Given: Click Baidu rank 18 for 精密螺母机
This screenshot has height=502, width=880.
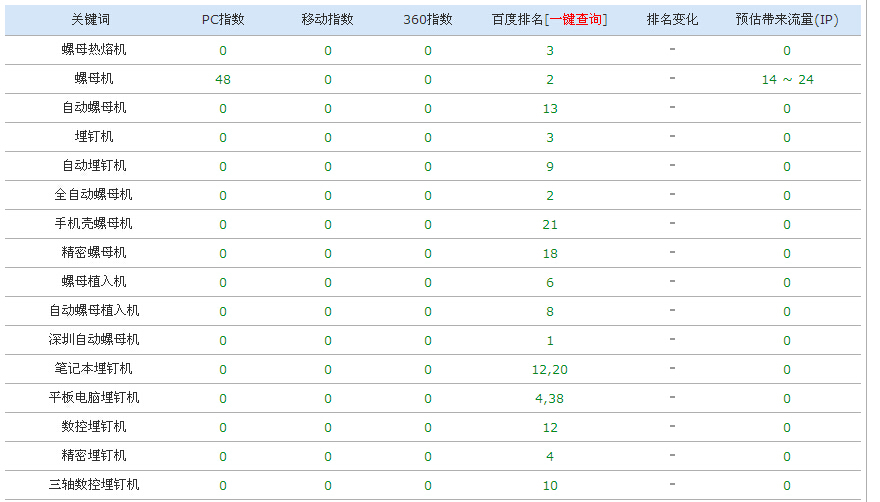Looking at the screenshot, I should pyautogui.click(x=550, y=254).
